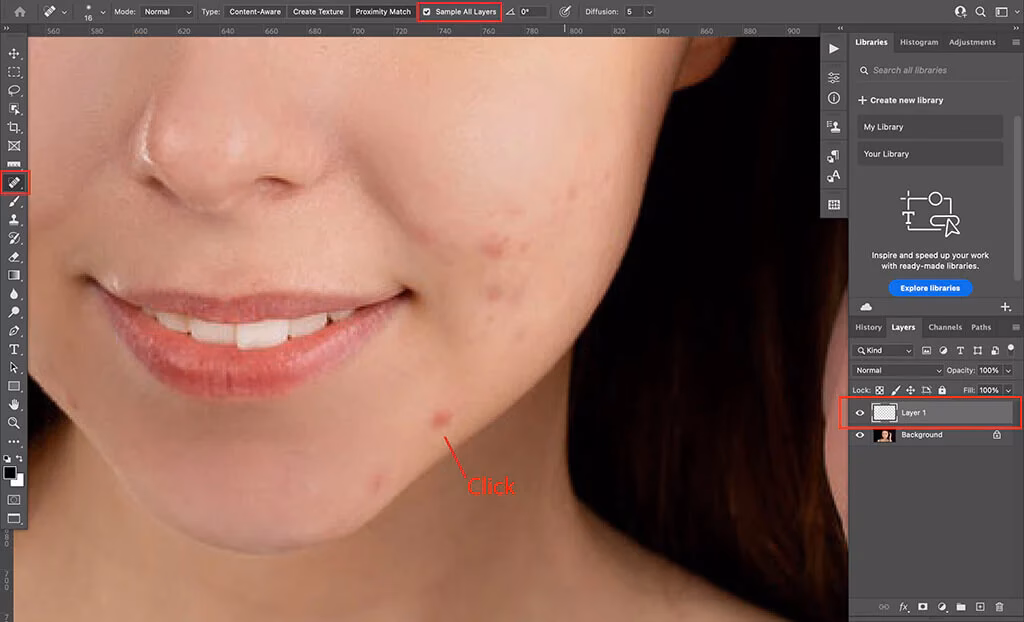Pick the Horizontal Type tool
The image size is (1024, 622).
(x=14, y=349)
